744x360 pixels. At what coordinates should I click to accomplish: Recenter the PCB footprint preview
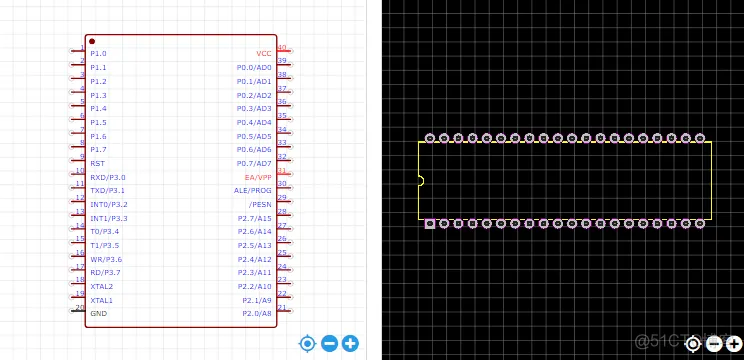693,343
